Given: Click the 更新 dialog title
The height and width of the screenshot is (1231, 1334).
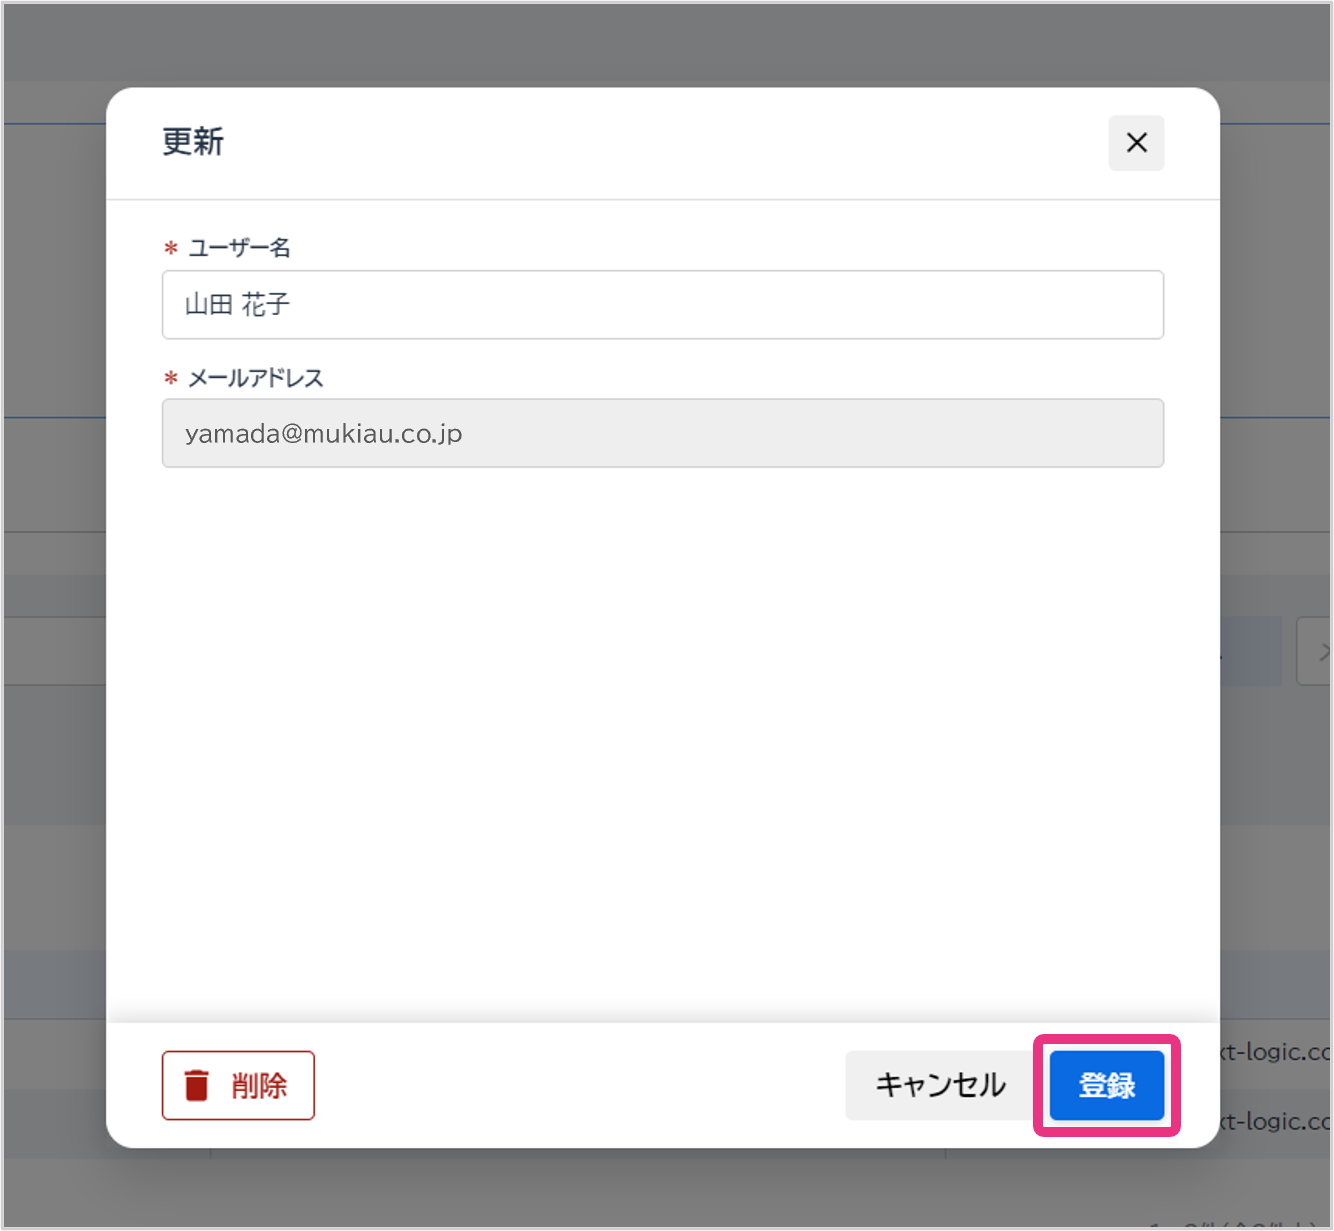Looking at the screenshot, I should click(x=193, y=142).
